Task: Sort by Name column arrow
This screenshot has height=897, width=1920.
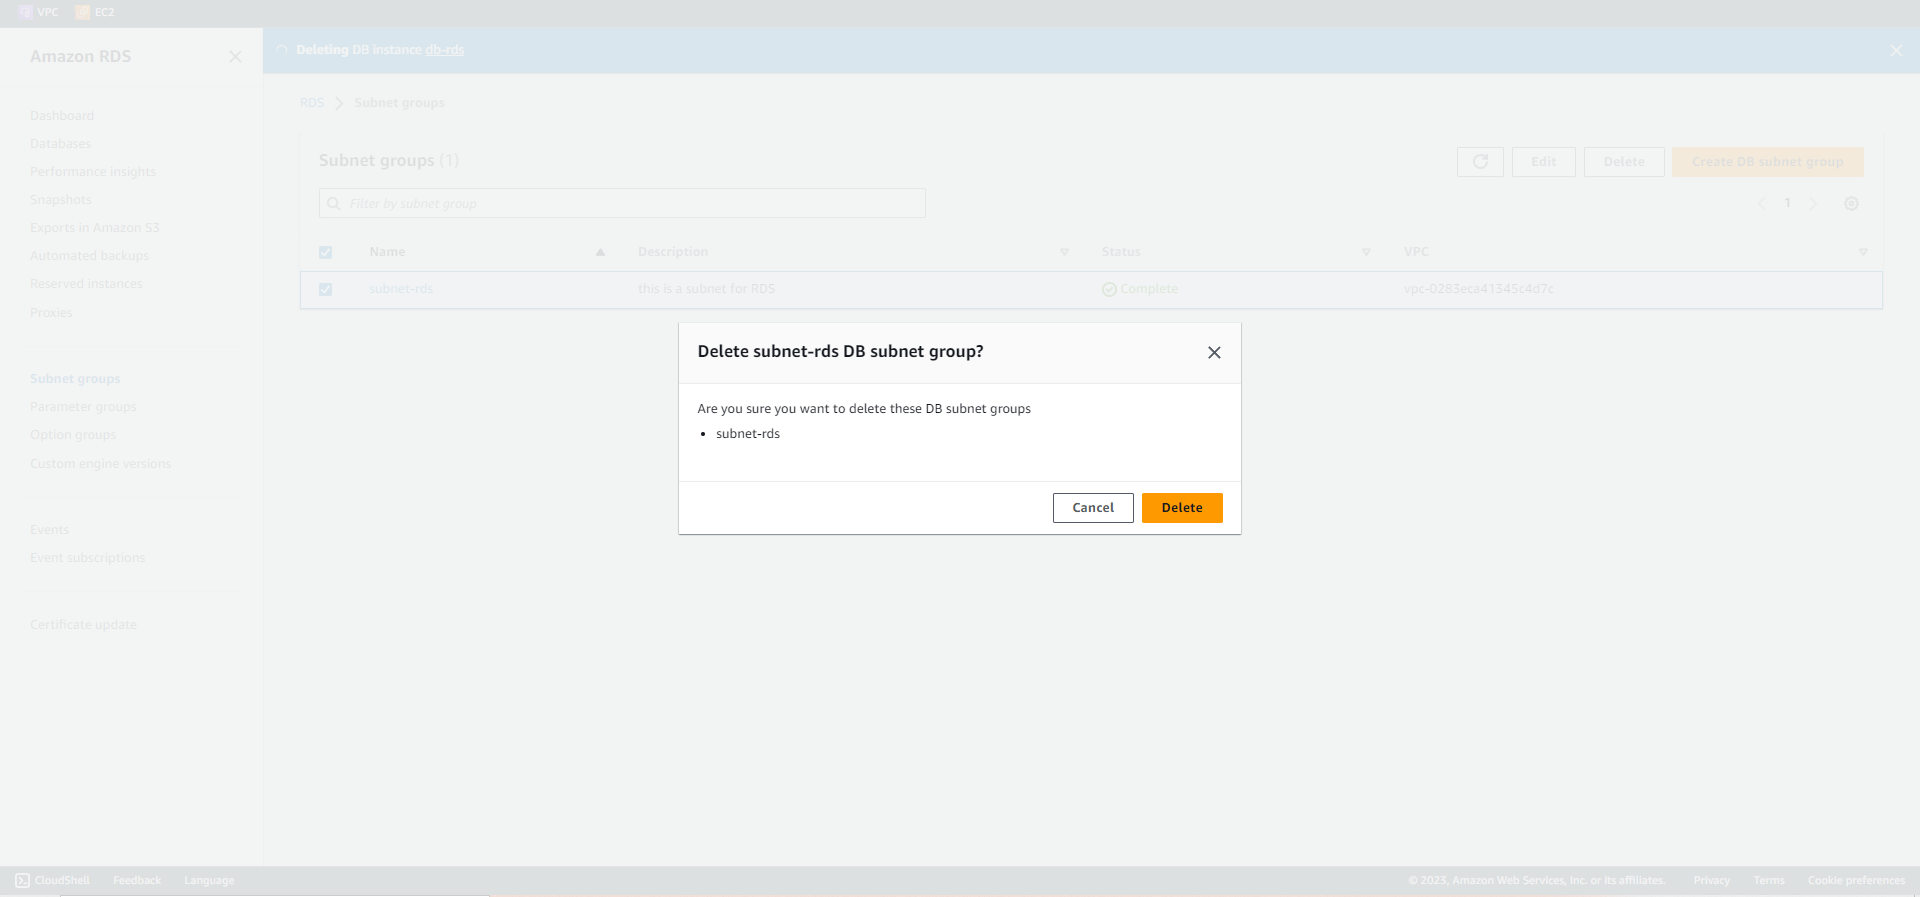Action: click(x=600, y=253)
